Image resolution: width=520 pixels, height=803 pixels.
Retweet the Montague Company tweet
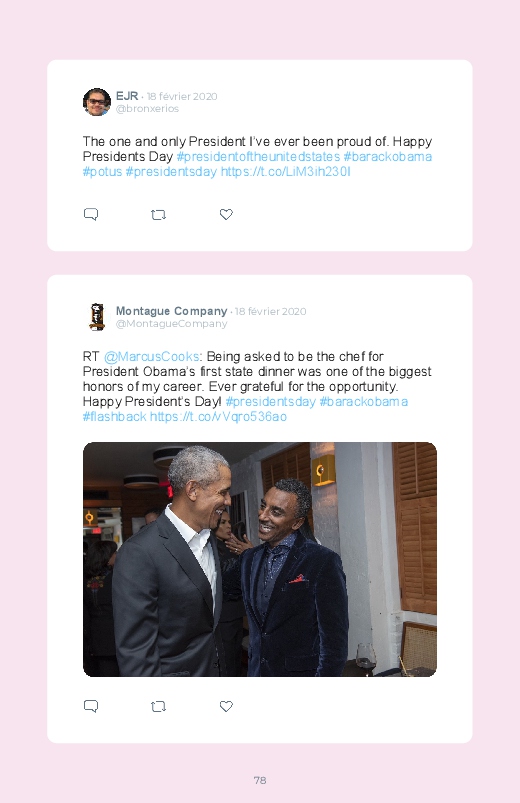pos(158,707)
